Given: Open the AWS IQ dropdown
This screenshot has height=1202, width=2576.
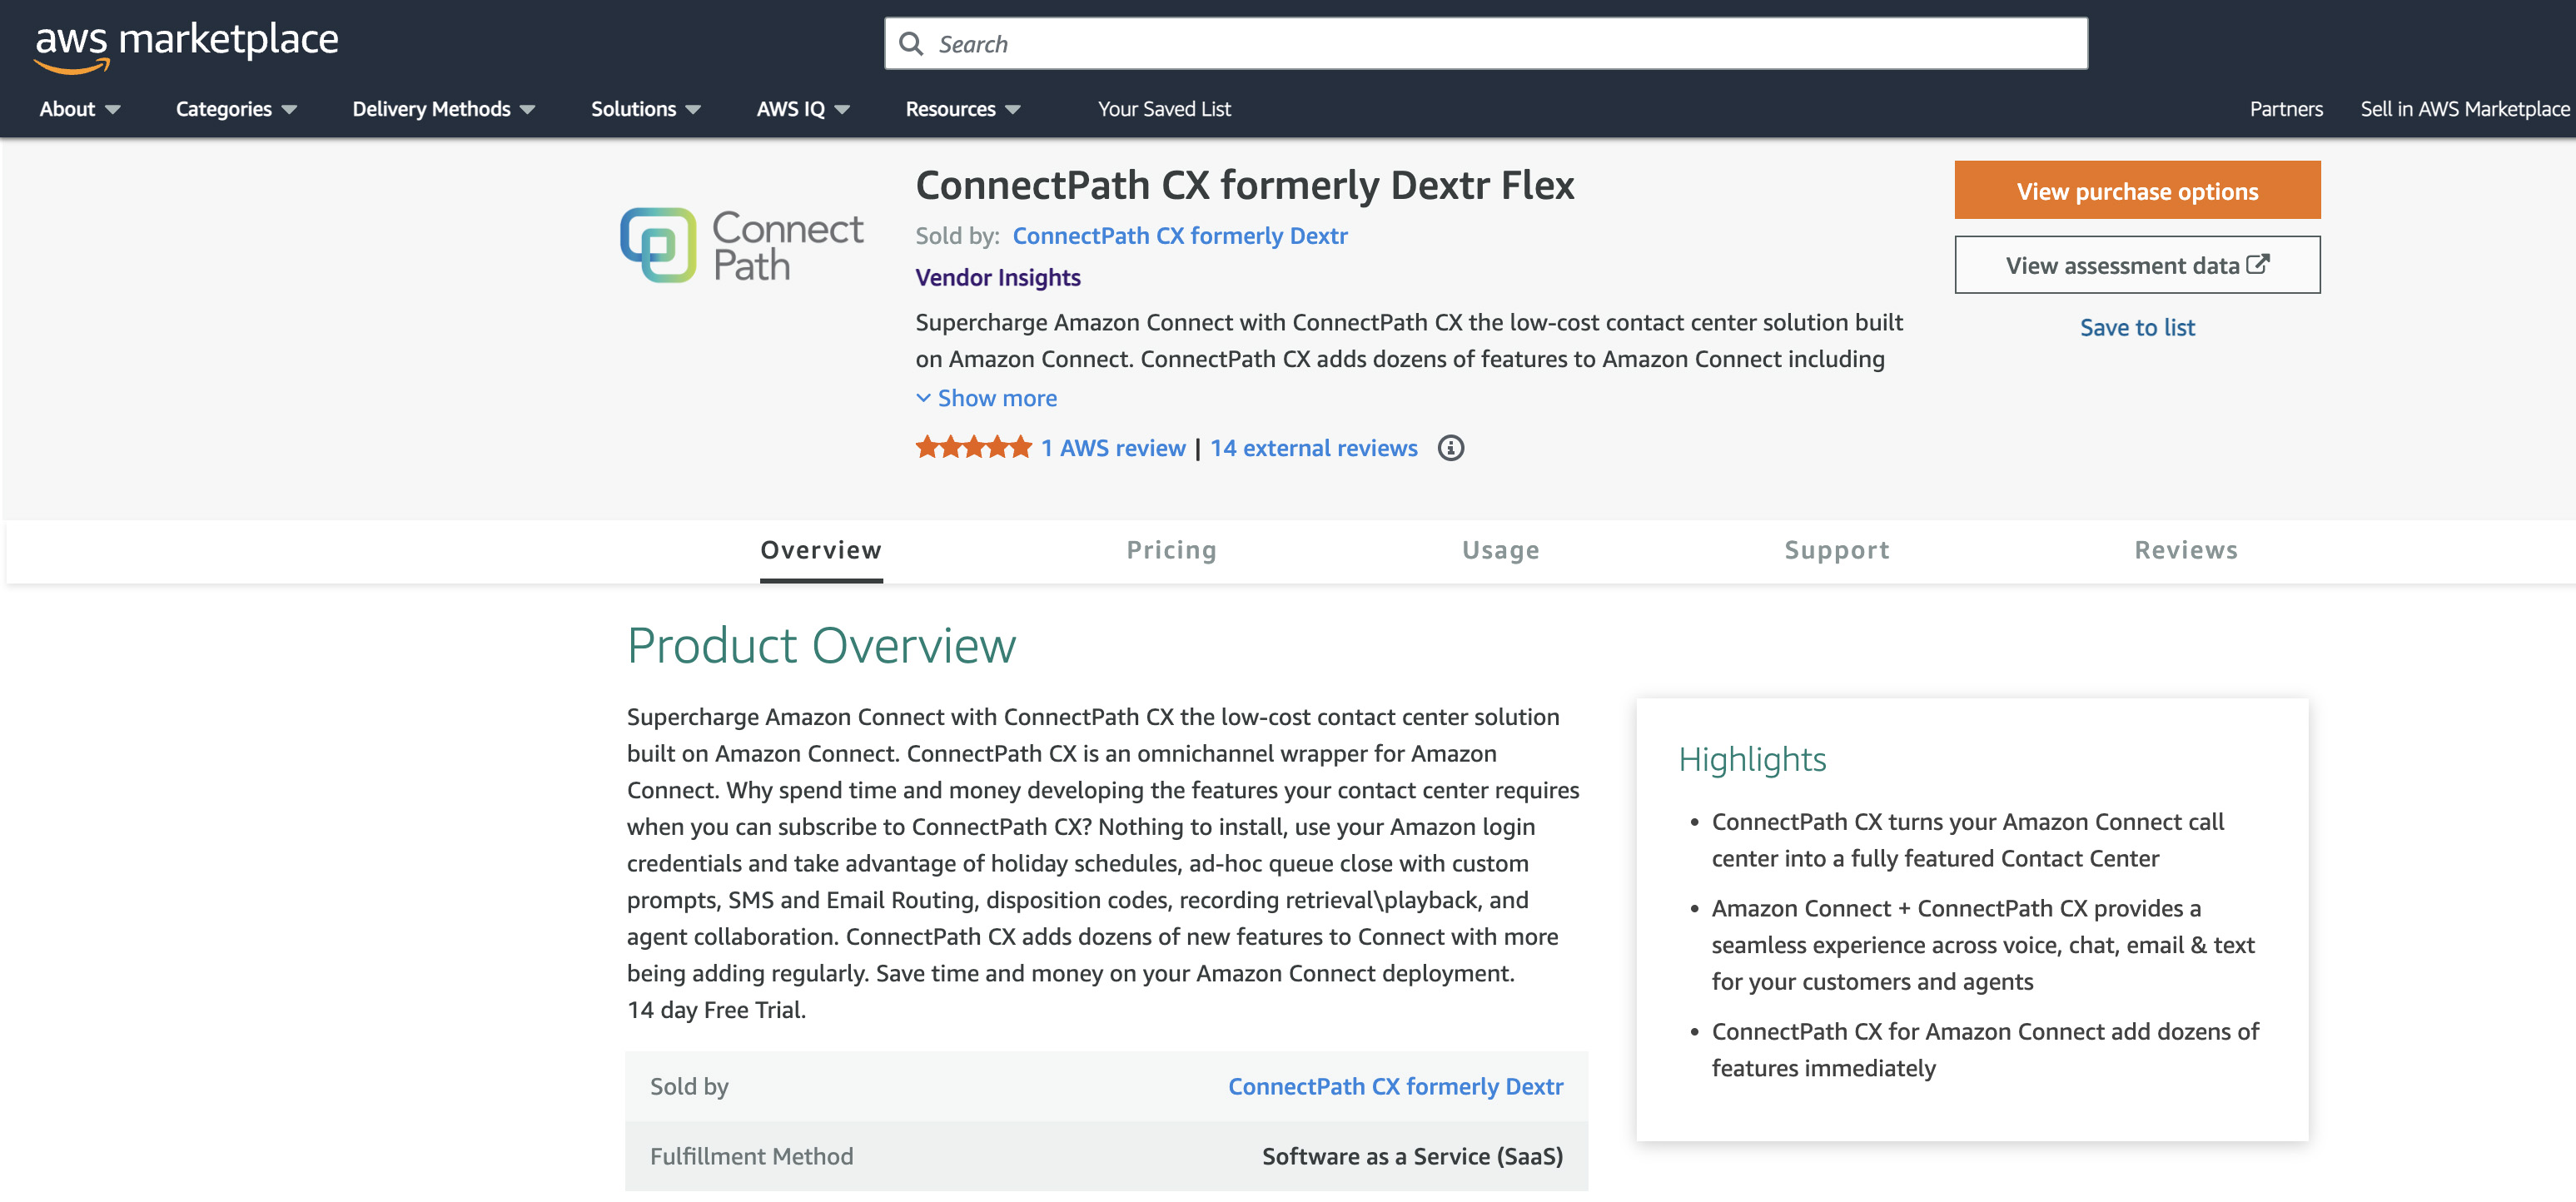Looking at the screenshot, I should coord(803,109).
